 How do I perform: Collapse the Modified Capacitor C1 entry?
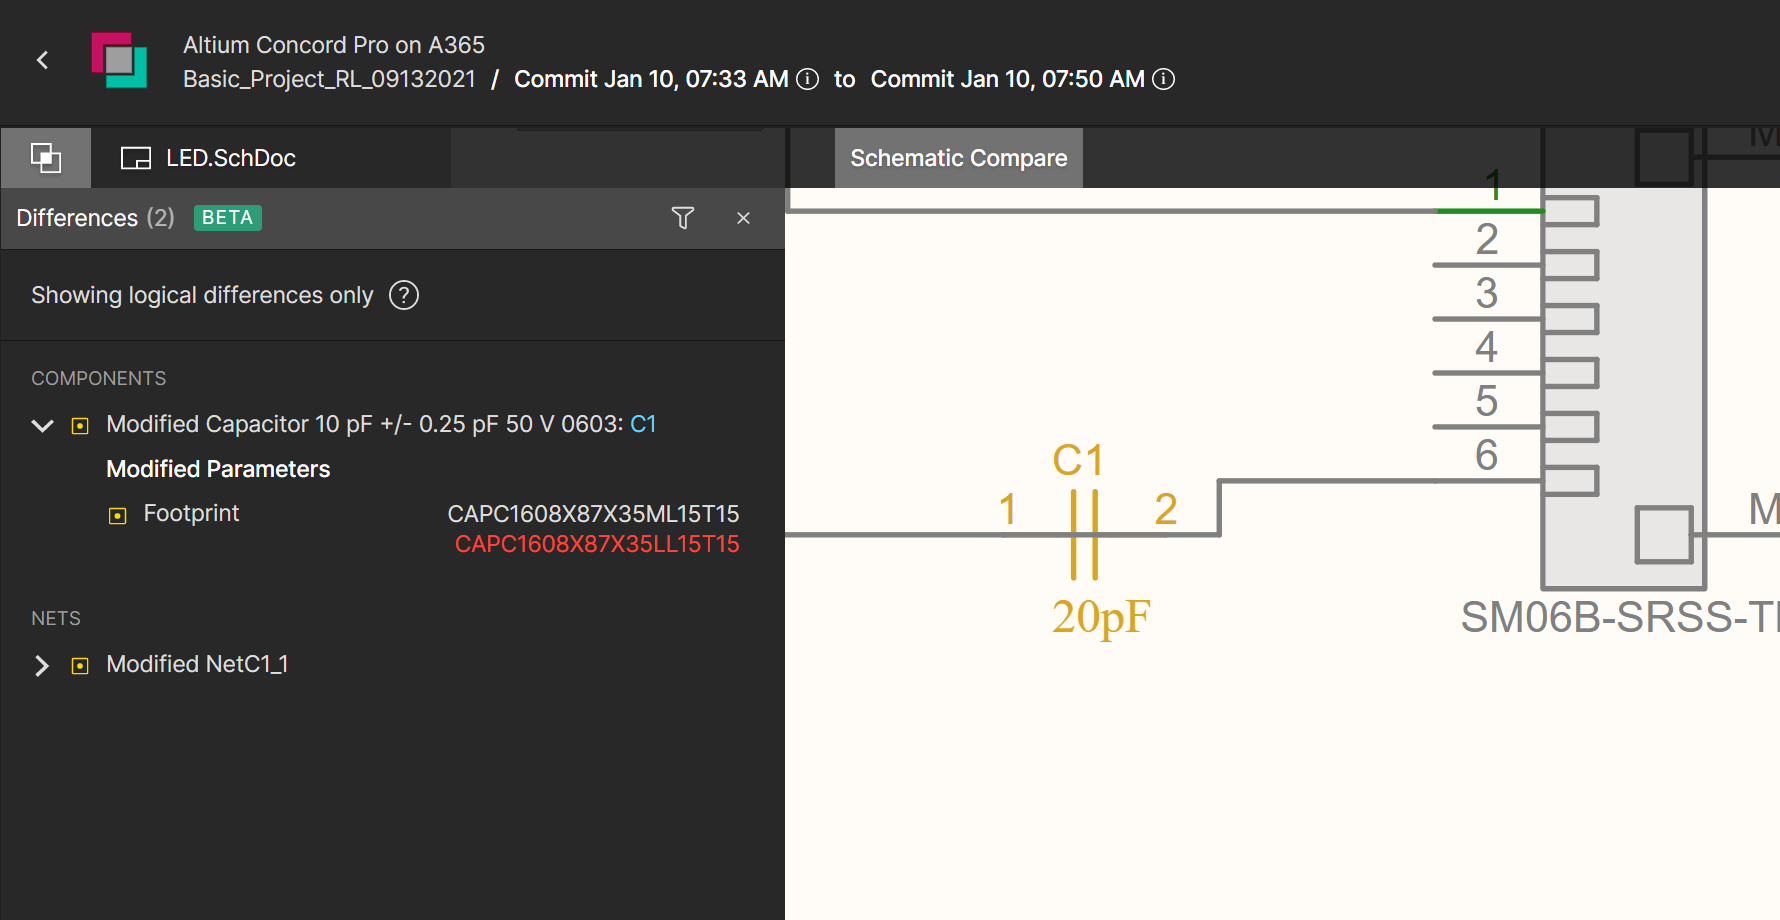point(42,426)
